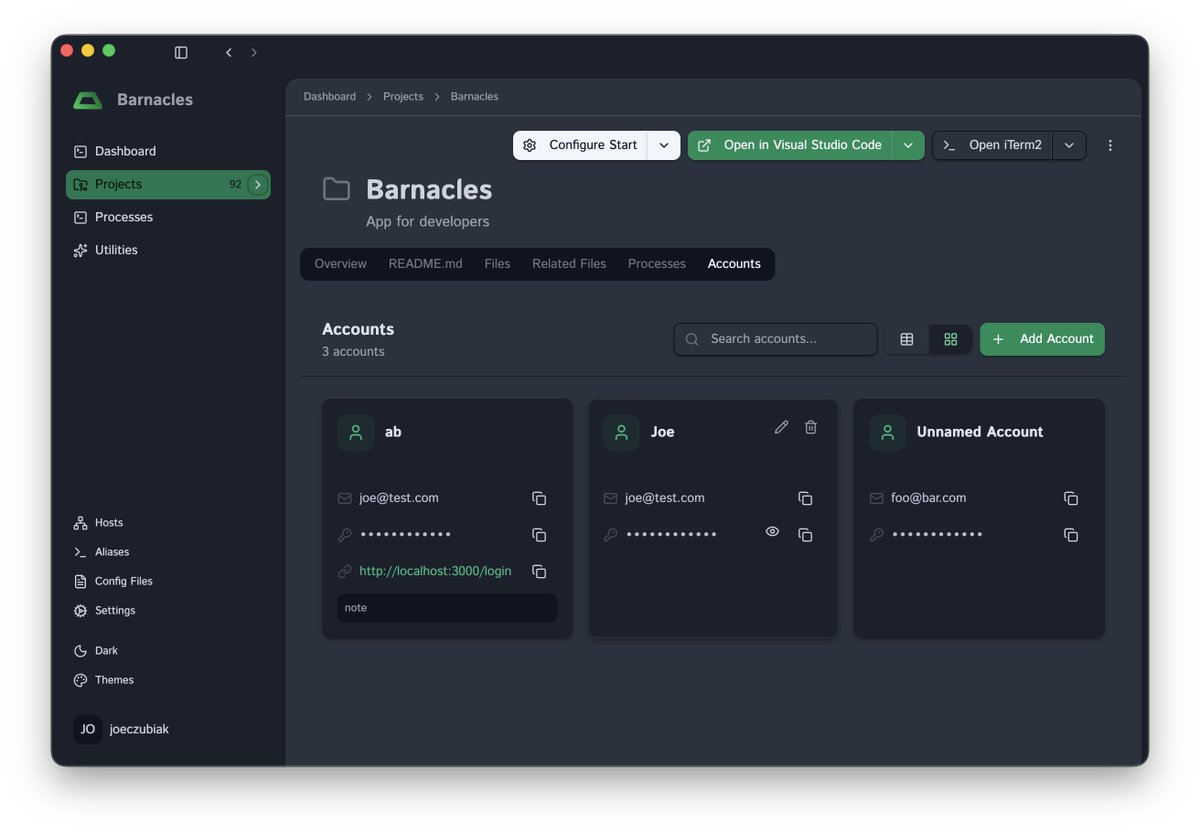The height and width of the screenshot is (834, 1200).
Task: Switch to the Processes tab
Action: 657,264
